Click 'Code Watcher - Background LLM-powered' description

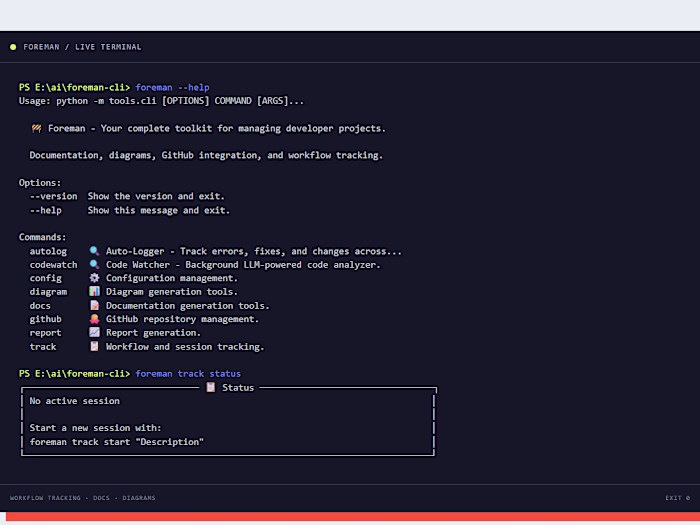[243, 265]
